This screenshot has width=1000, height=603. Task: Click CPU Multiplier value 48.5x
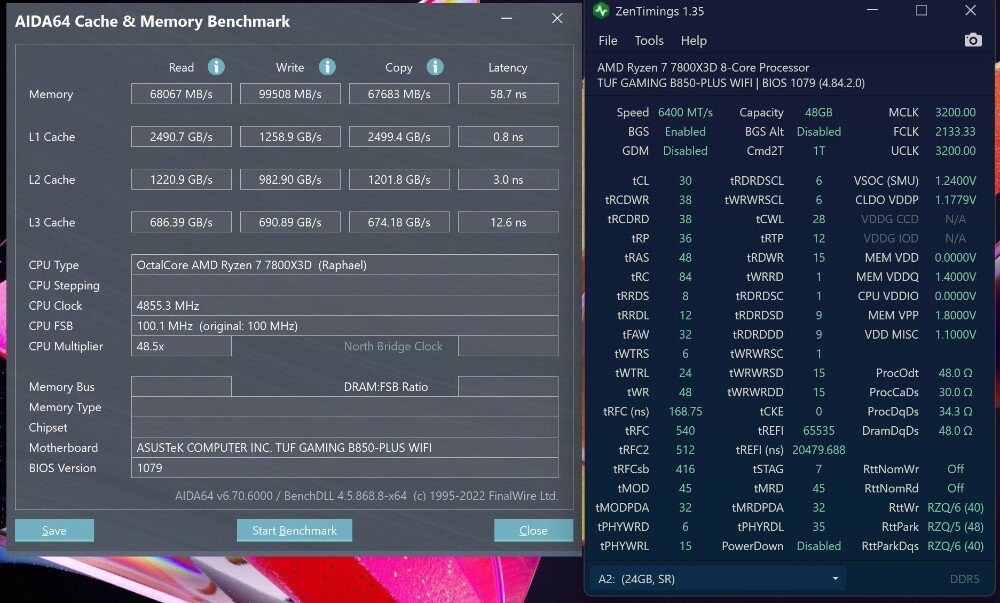[181, 346]
